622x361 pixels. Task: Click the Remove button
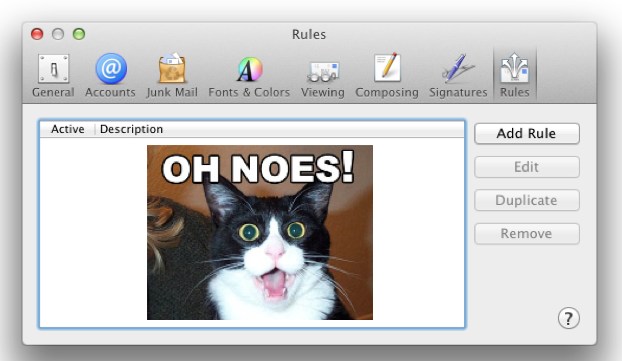pyautogui.click(x=527, y=234)
